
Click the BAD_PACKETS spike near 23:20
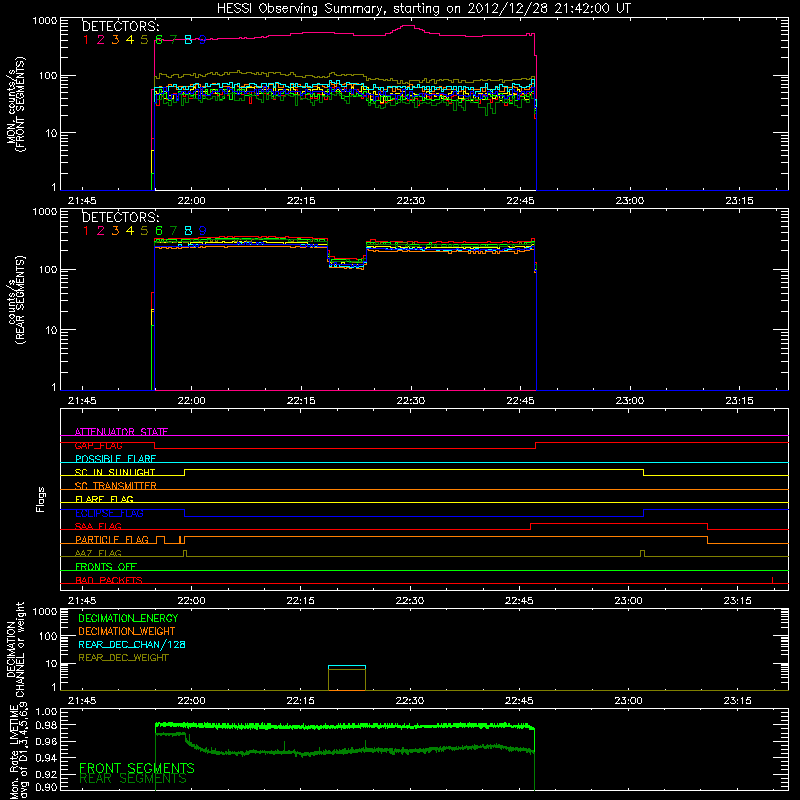(x=772, y=580)
